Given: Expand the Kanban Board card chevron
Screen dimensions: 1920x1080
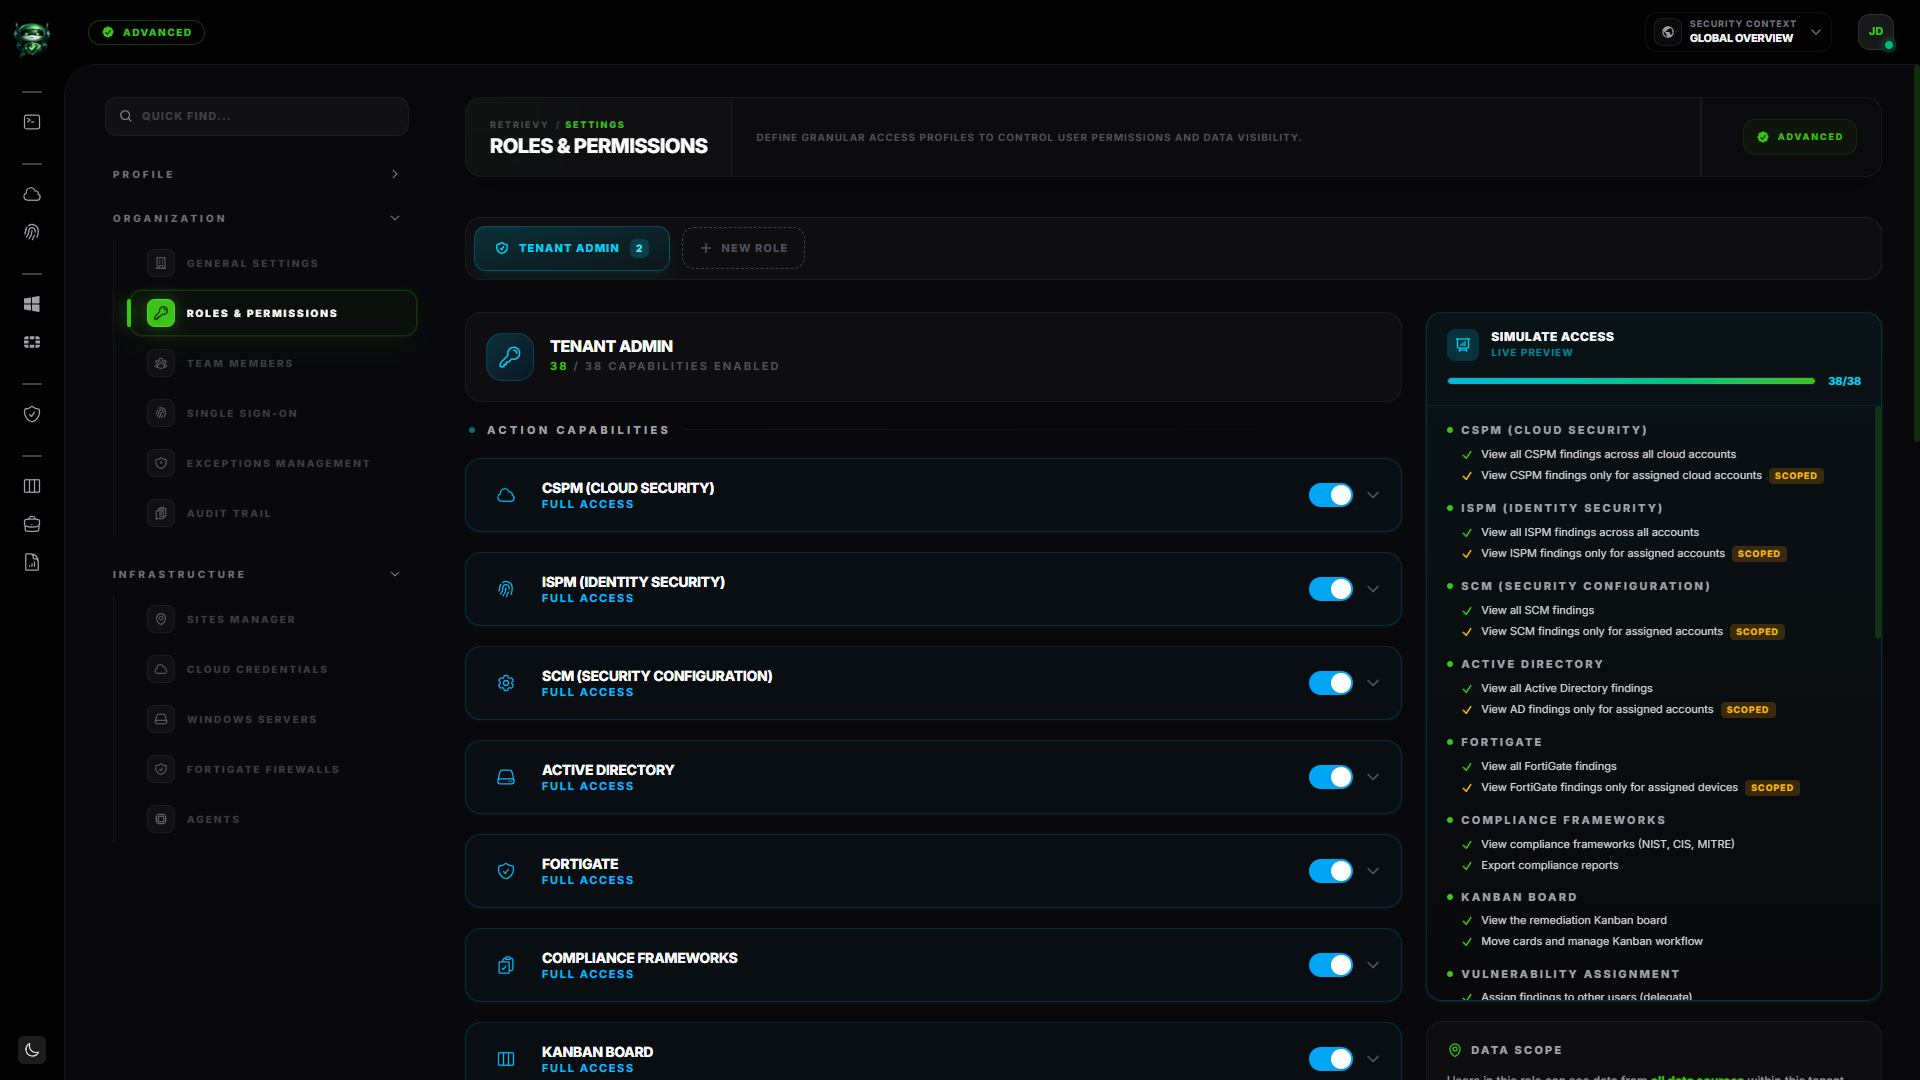Looking at the screenshot, I should 1373,1059.
